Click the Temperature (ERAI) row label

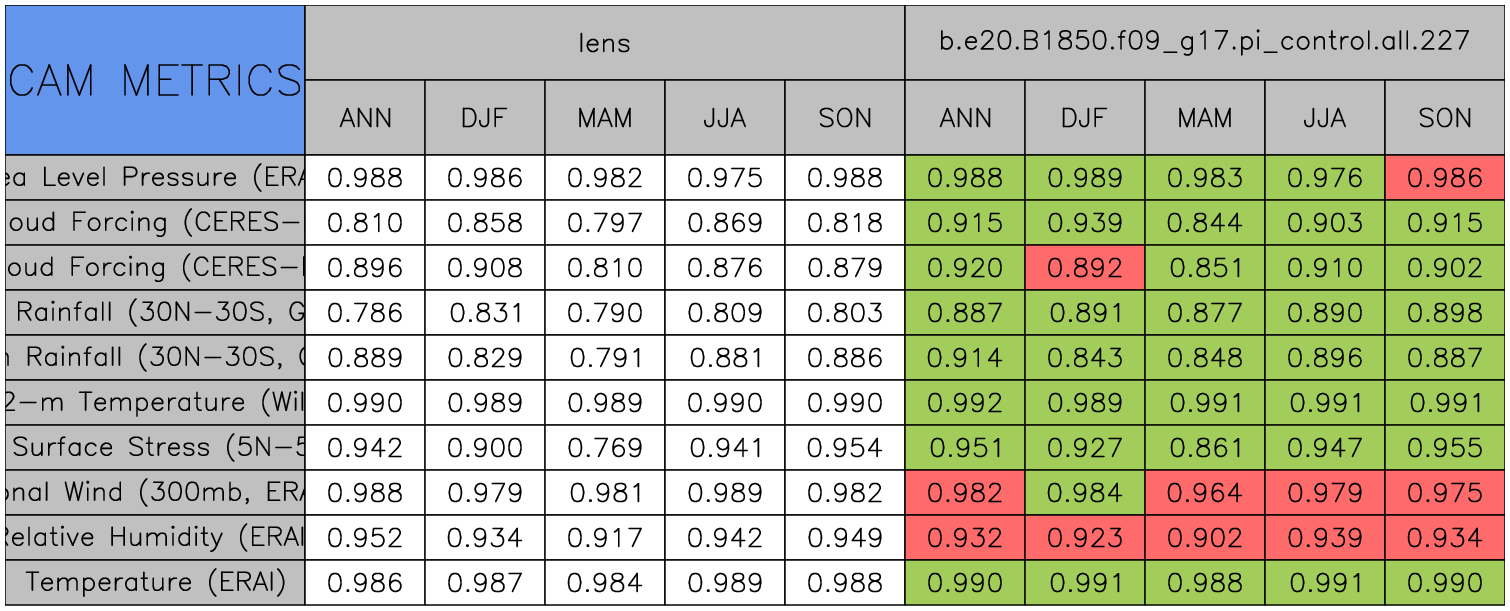155,583
